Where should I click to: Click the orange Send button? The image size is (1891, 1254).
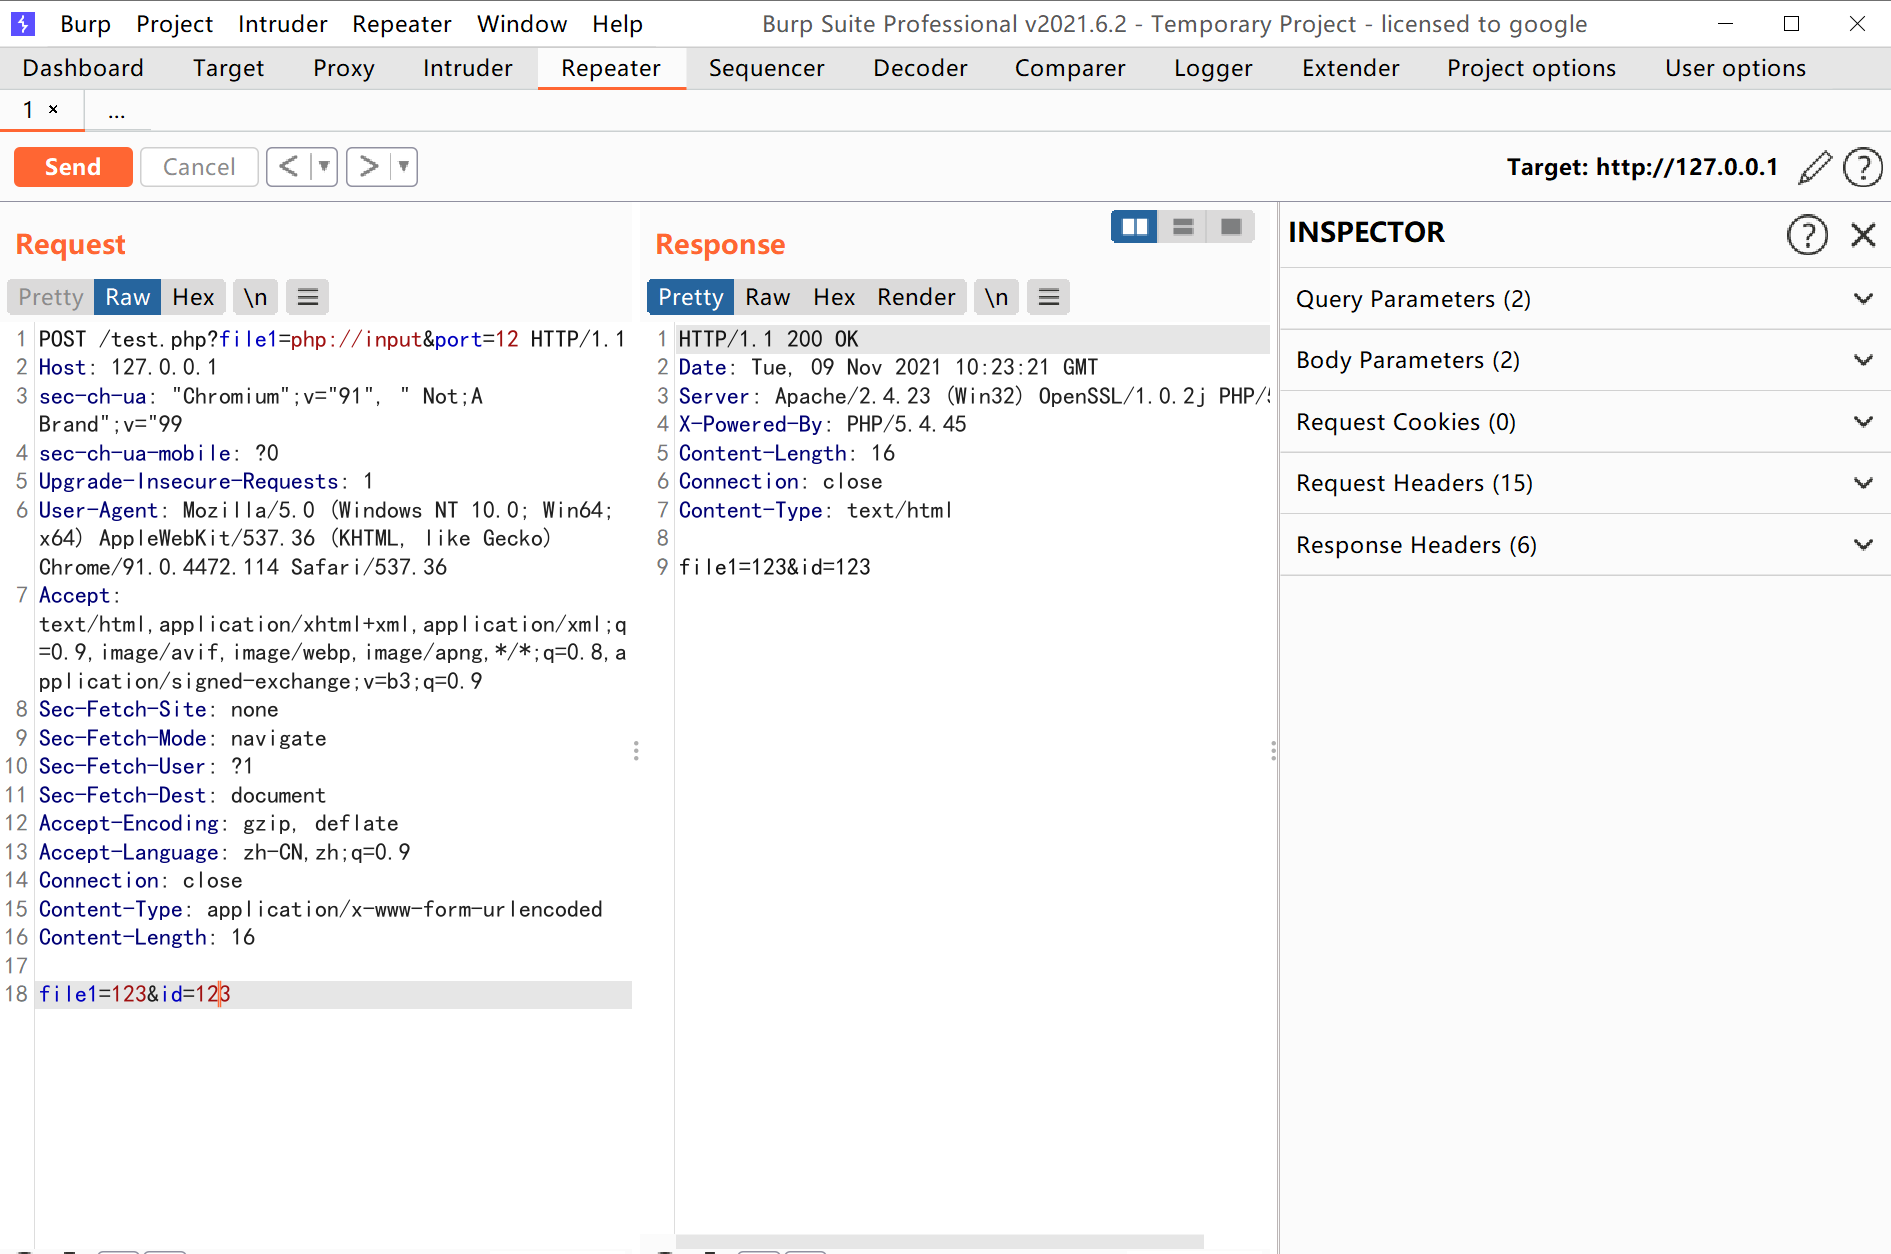(73, 167)
